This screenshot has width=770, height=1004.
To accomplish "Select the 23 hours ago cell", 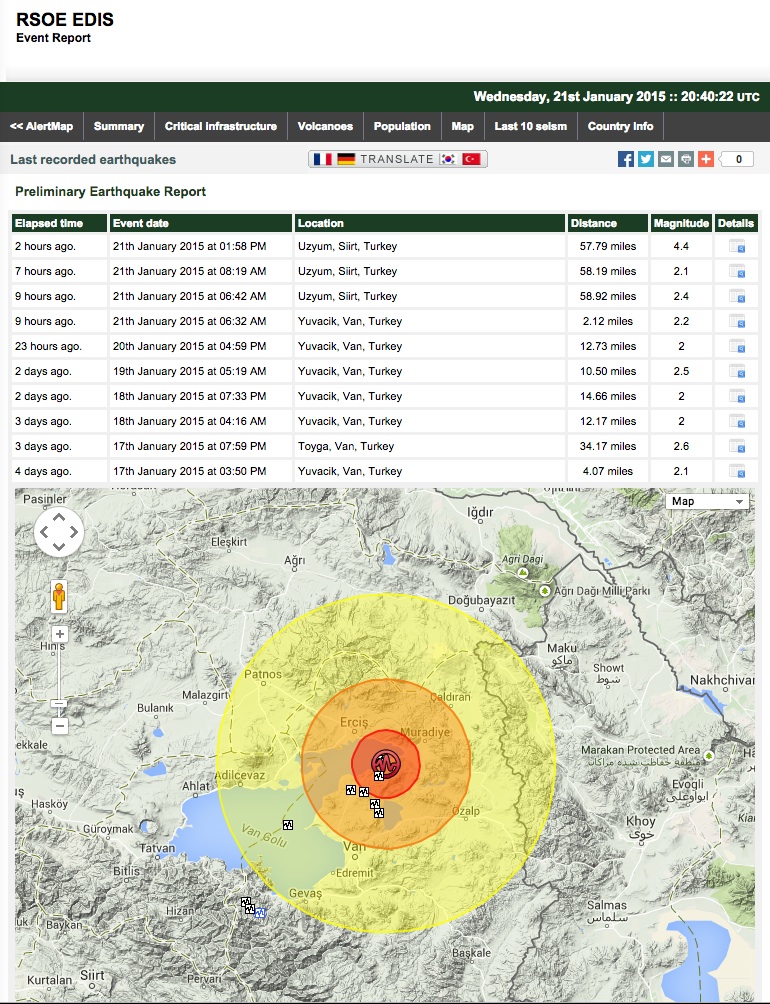I will 59,346.
